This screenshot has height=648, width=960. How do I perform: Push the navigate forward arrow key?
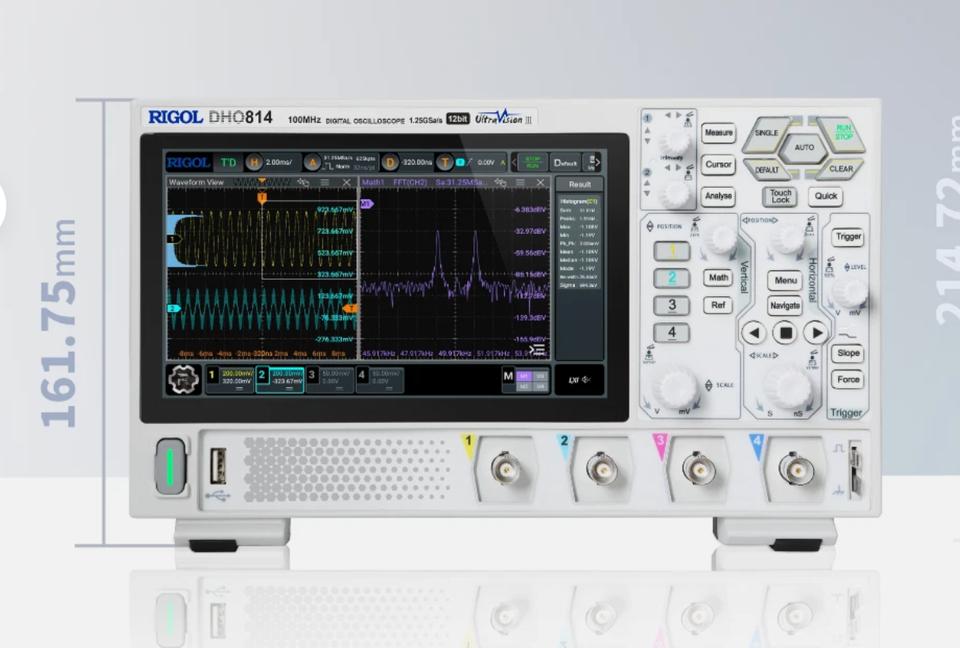pyautogui.click(x=816, y=333)
